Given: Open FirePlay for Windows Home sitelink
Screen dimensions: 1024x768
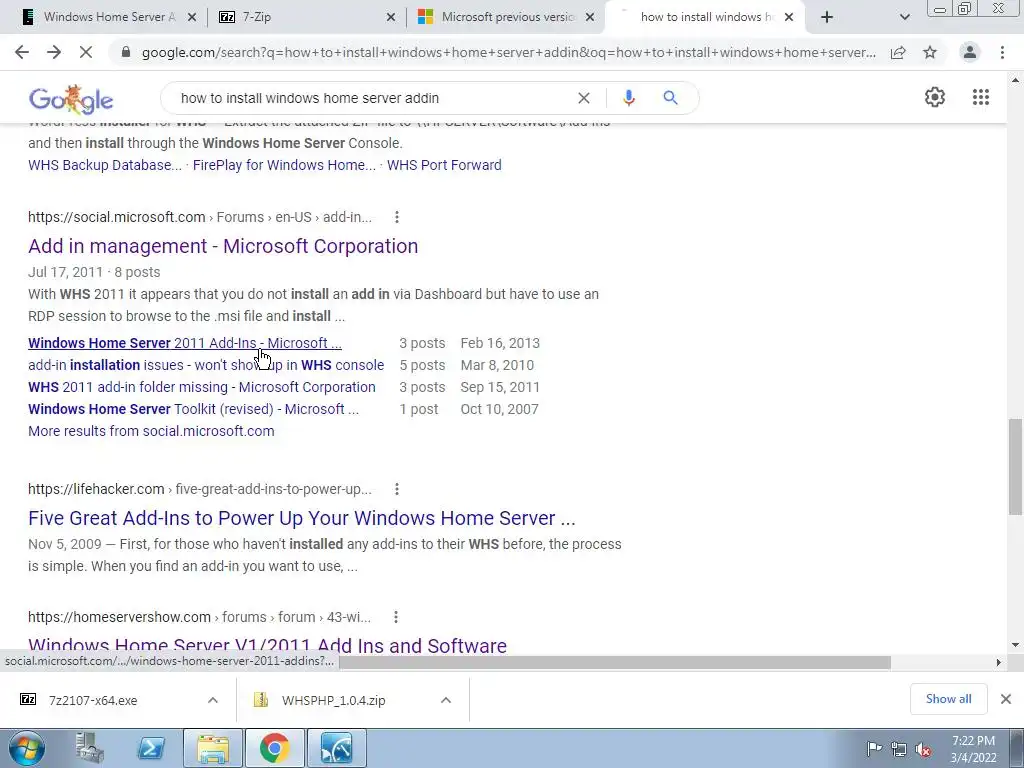Looking at the screenshot, I should coord(284,165).
